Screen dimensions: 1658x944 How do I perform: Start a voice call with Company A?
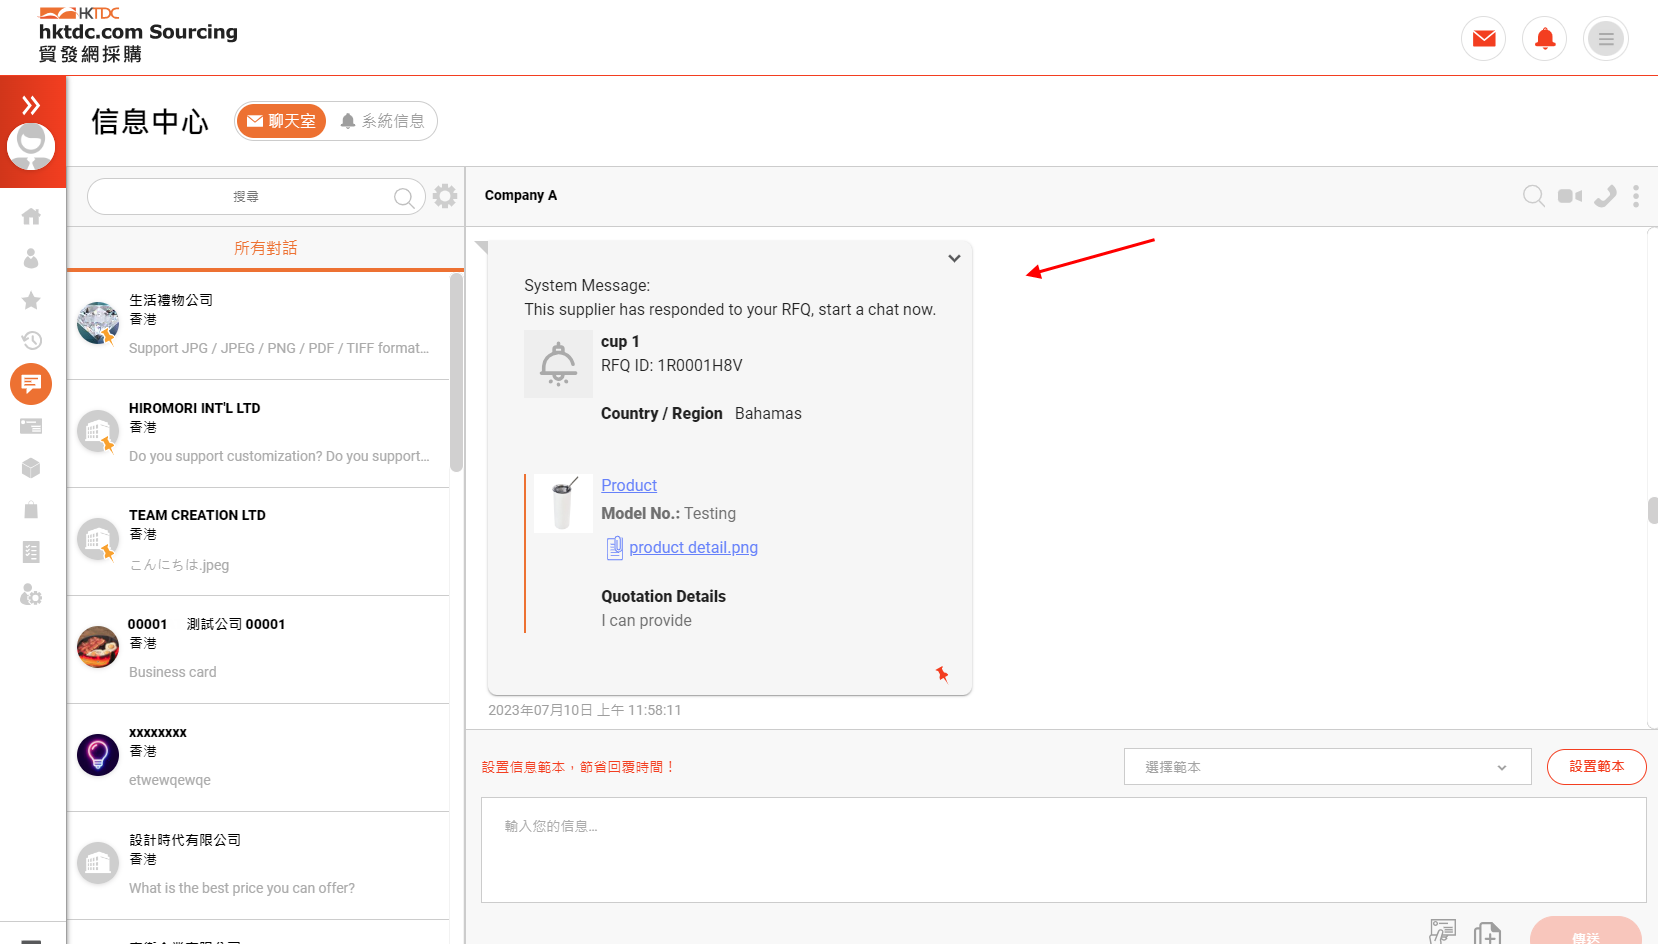pyautogui.click(x=1605, y=196)
